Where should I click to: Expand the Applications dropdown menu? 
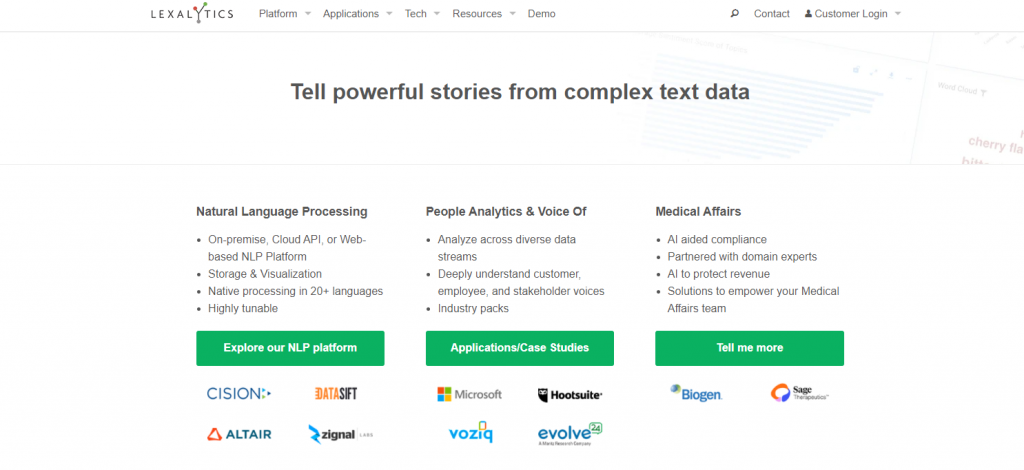tap(356, 14)
